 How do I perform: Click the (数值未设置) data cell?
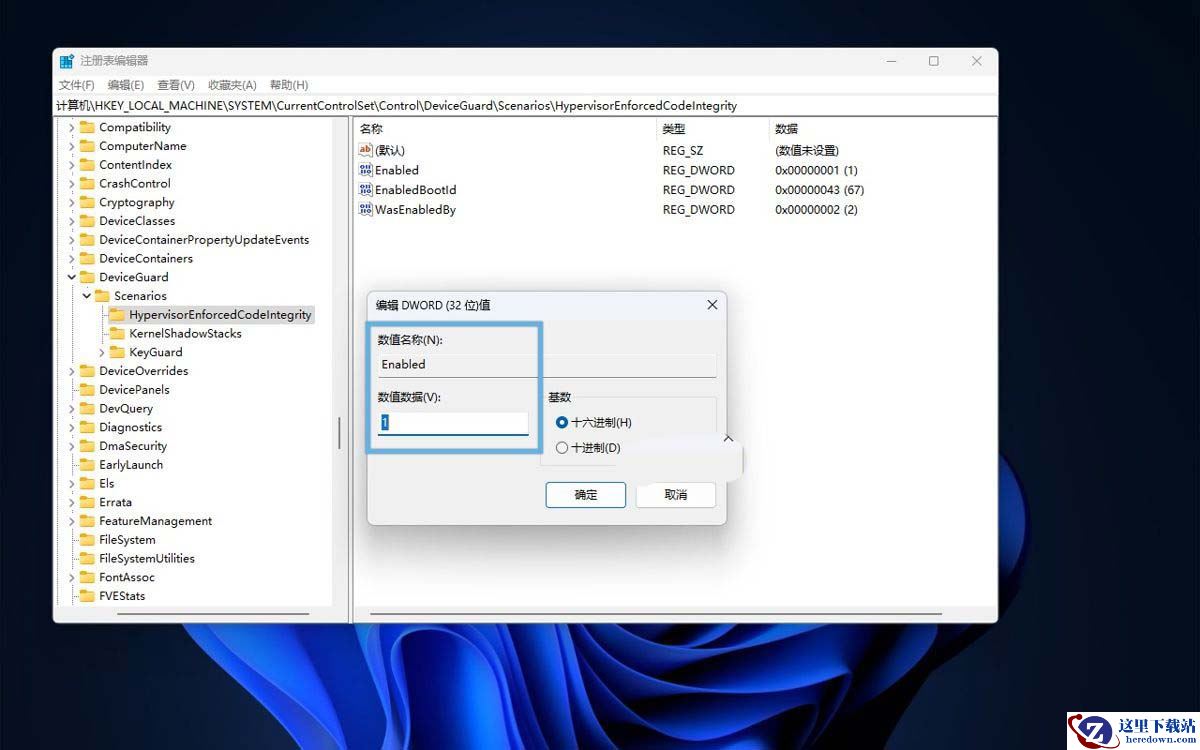tap(807, 150)
